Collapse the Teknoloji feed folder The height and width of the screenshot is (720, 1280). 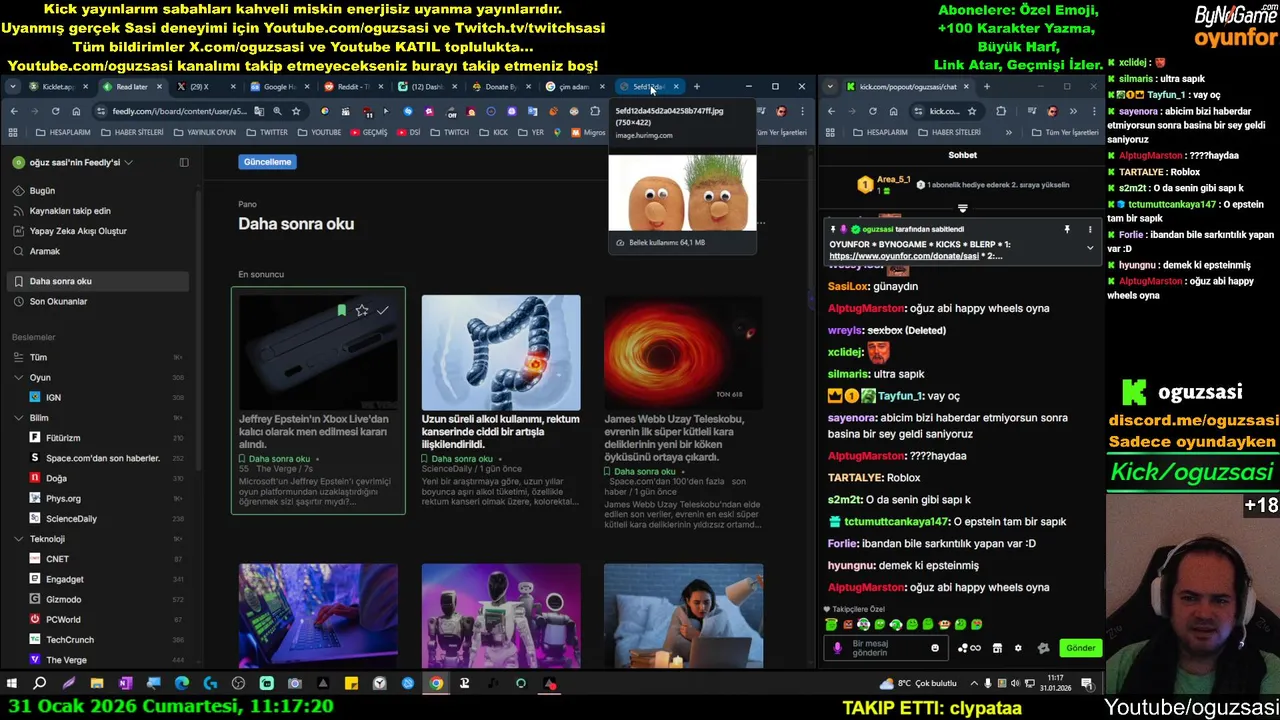click(x=19, y=539)
